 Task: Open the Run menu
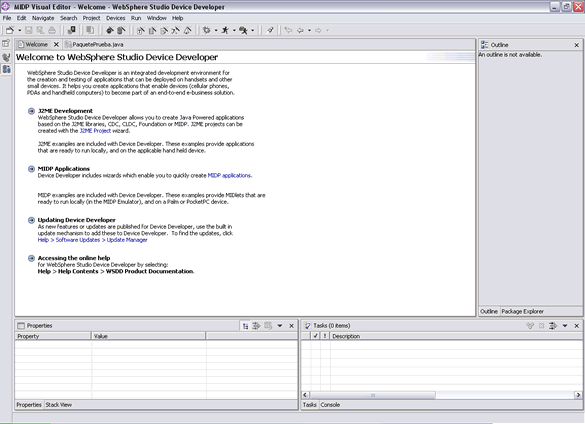click(136, 18)
